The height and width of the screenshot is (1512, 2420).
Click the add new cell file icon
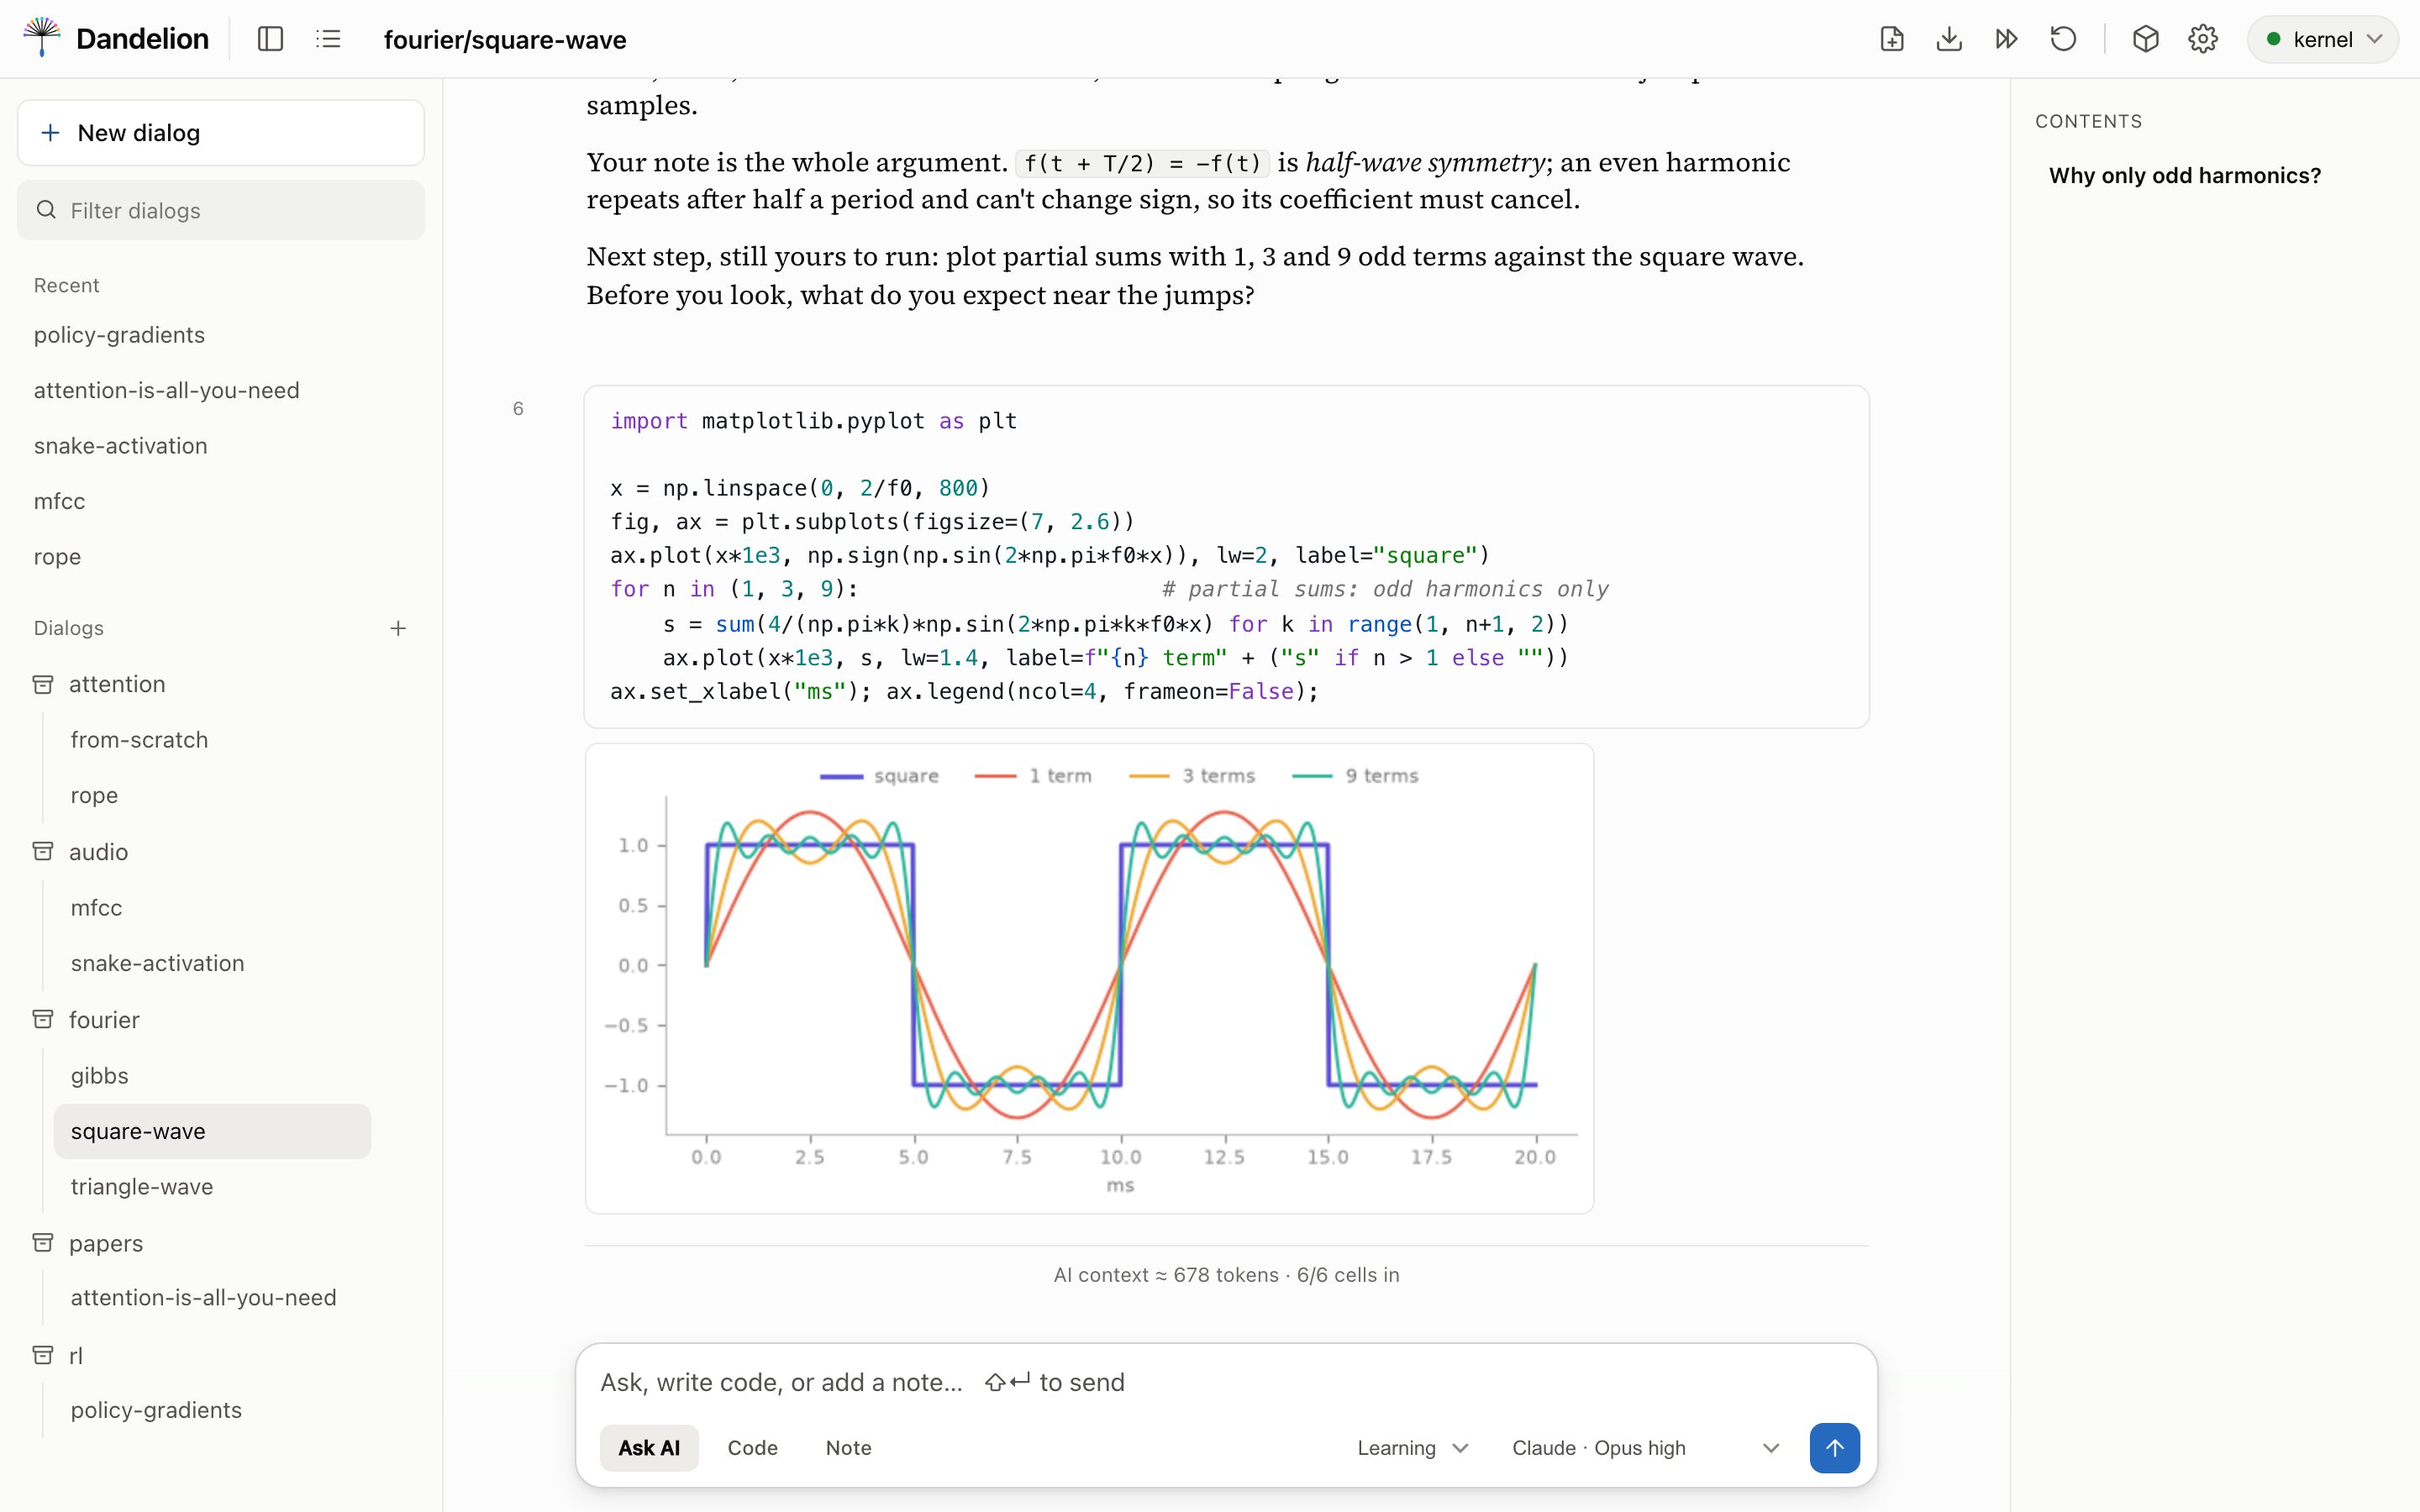click(1891, 39)
